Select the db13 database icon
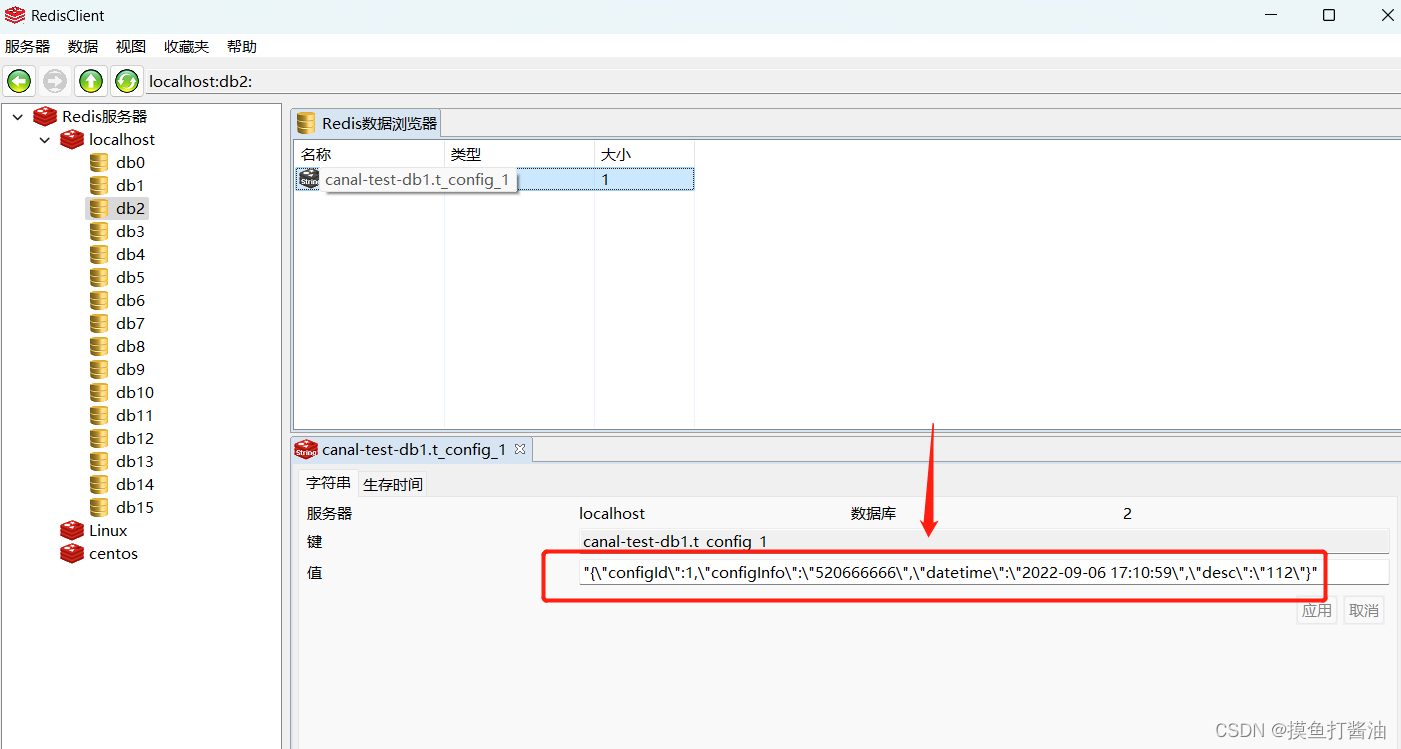Viewport: 1401px width, 749px height. click(x=99, y=461)
